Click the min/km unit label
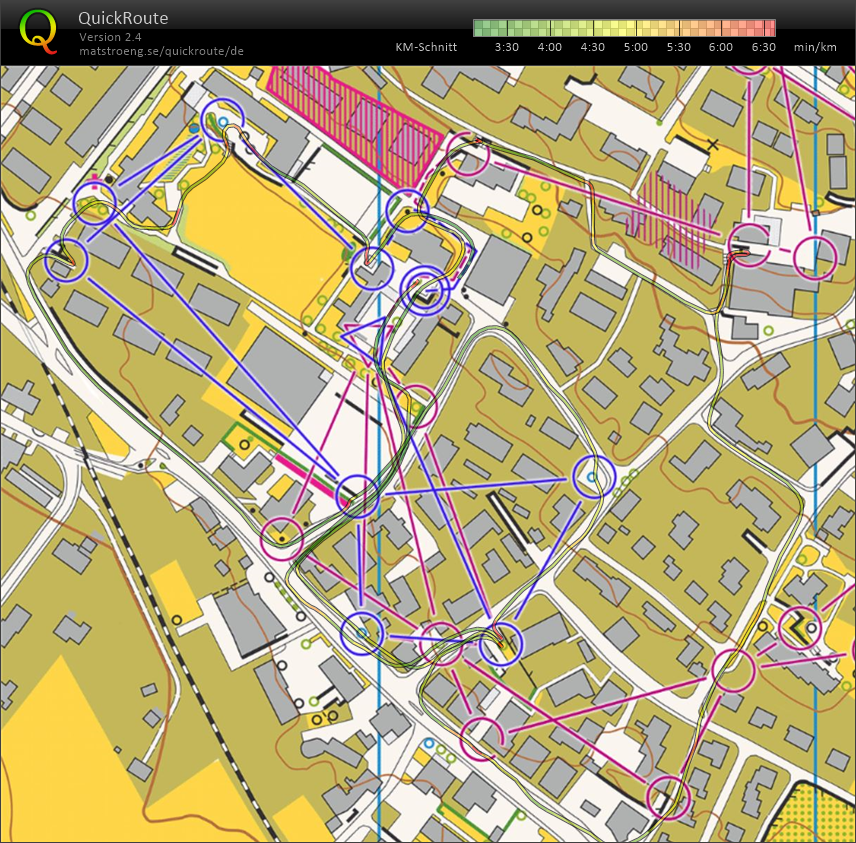The width and height of the screenshot is (856, 843). pyautogui.click(x=814, y=47)
